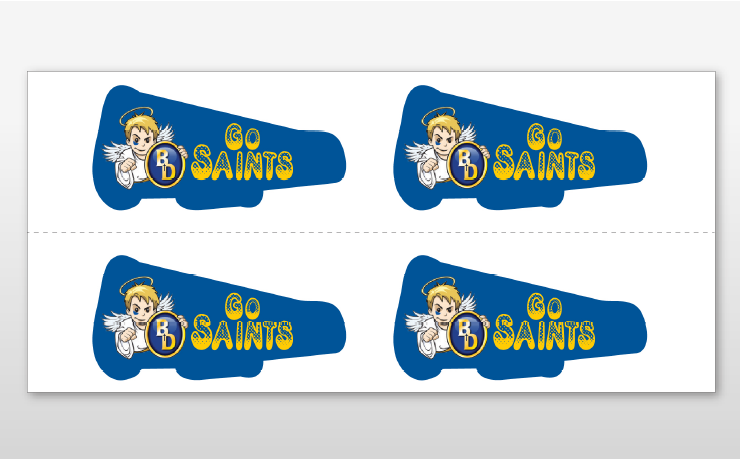Click the BD shield emblem on top-right megaphone
The height and width of the screenshot is (459, 740).
[467, 165]
